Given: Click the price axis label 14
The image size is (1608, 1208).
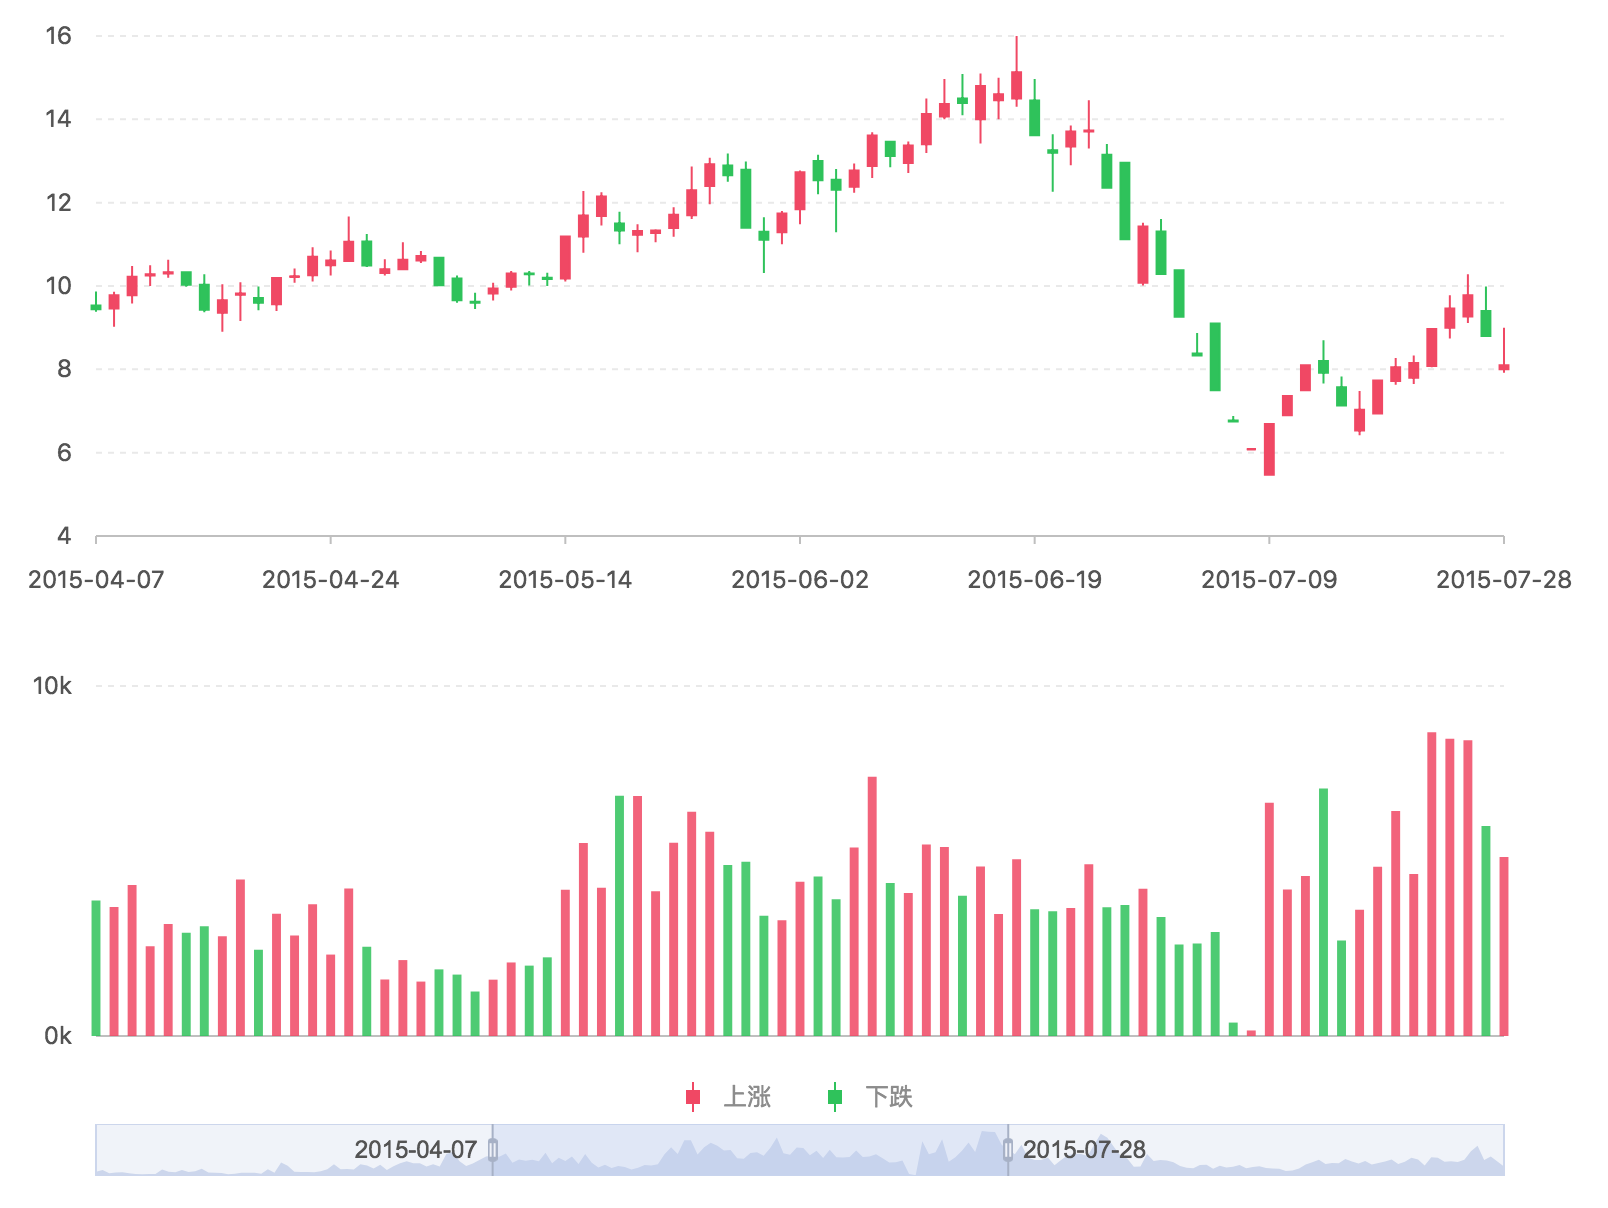Looking at the screenshot, I should click(x=59, y=119).
